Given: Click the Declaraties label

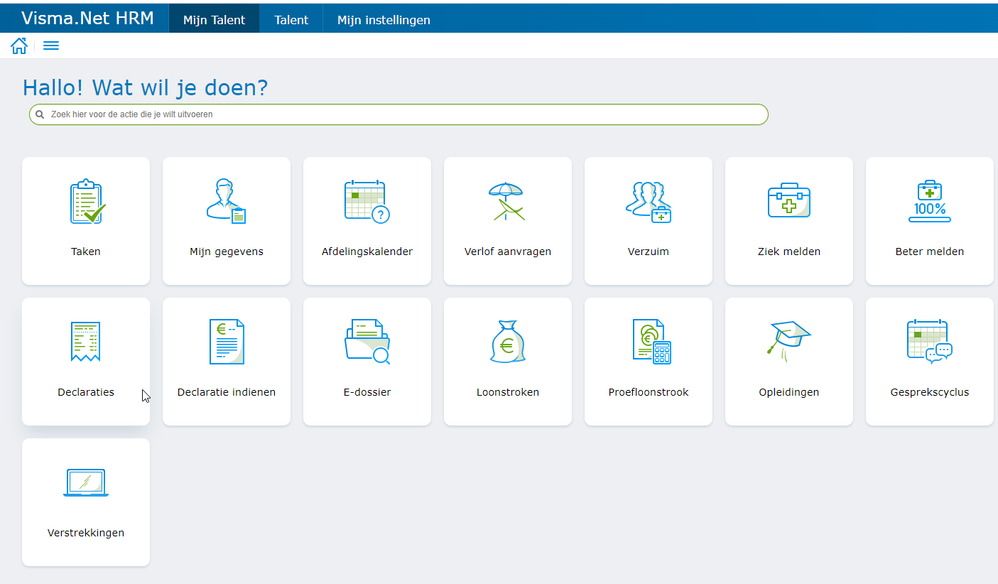Looking at the screenshot, I should (x=86, y=392).
